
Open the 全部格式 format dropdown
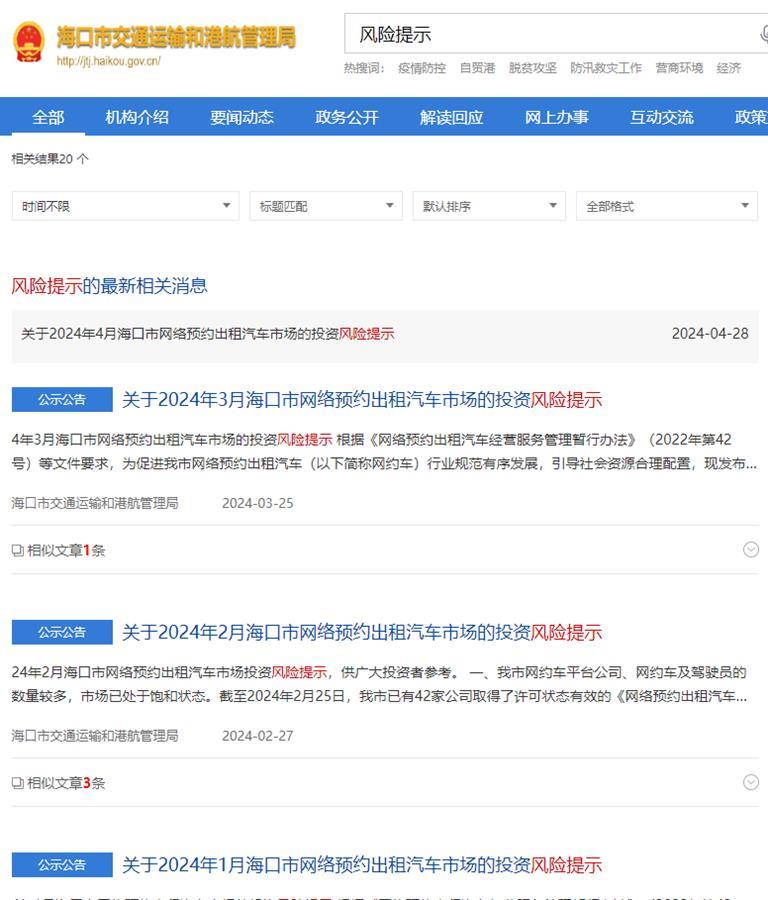(x=667, y=206)
